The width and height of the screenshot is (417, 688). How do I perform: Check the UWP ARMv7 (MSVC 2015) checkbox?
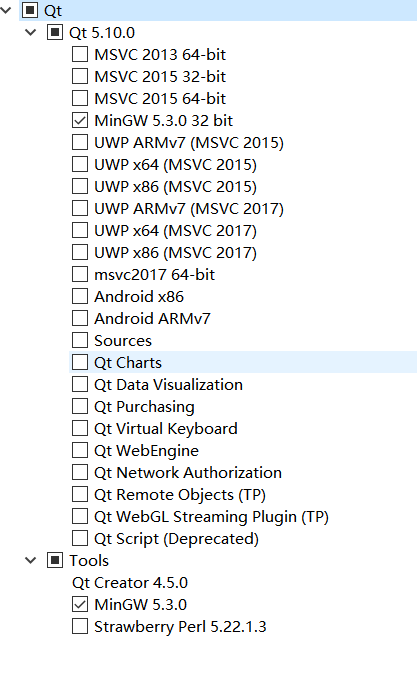pos(79,142)
